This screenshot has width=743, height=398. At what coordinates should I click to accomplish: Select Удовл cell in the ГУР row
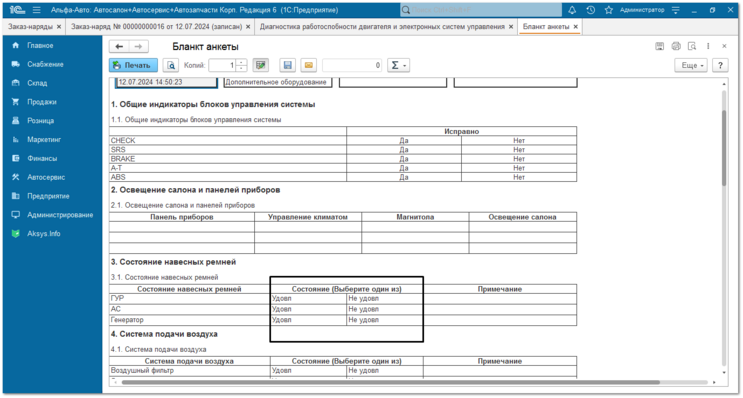click(x=308, y=298)
